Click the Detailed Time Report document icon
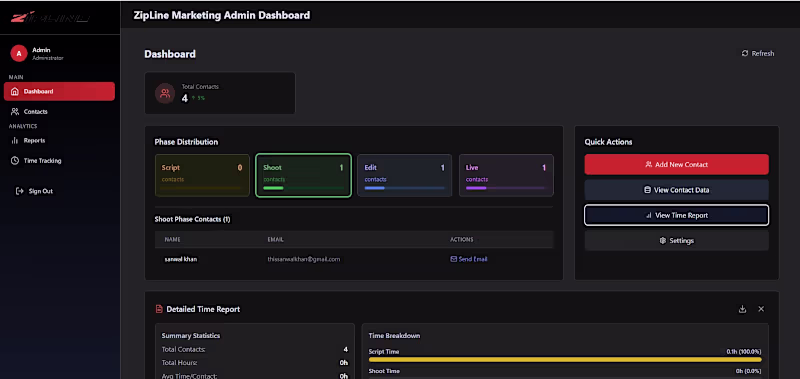The image size is (800, 379). coord(159,309)
